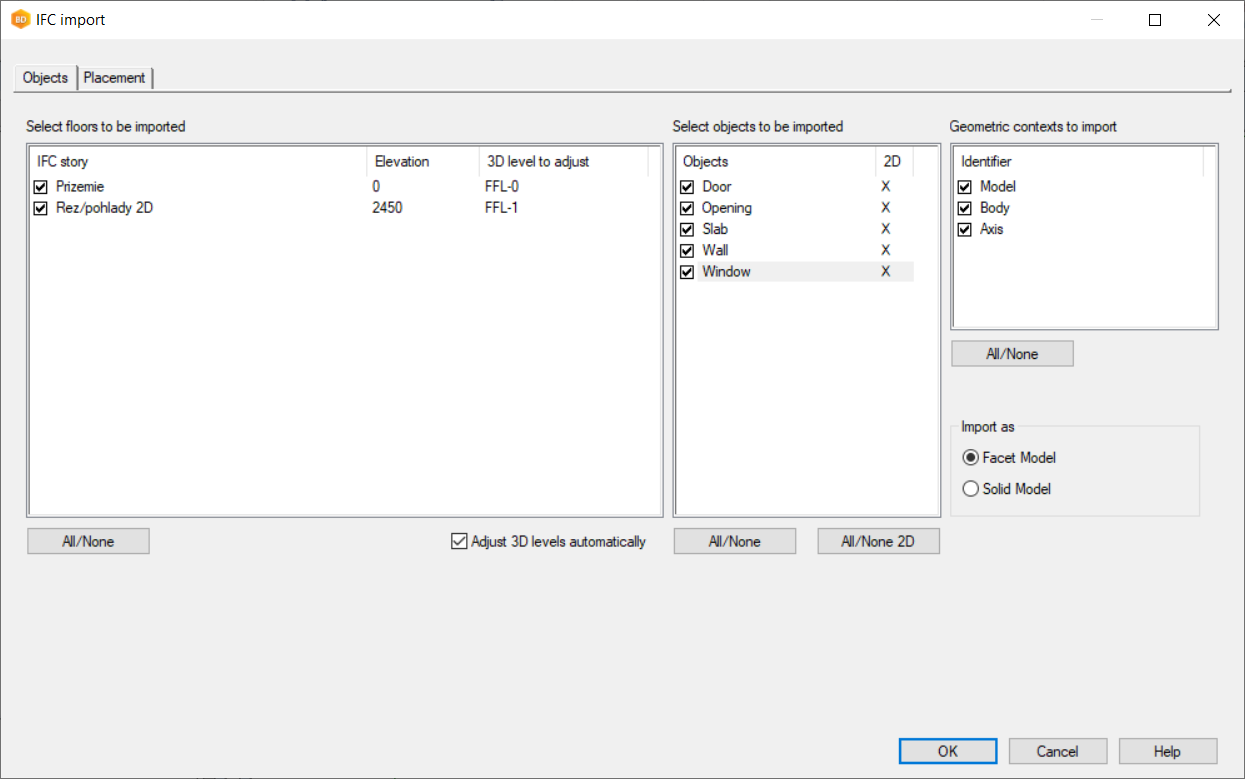This screenshot has height=779, width=1245.
Task: Switch to the Placement tab
Action: pyautogui.click(x=114, y=78)
